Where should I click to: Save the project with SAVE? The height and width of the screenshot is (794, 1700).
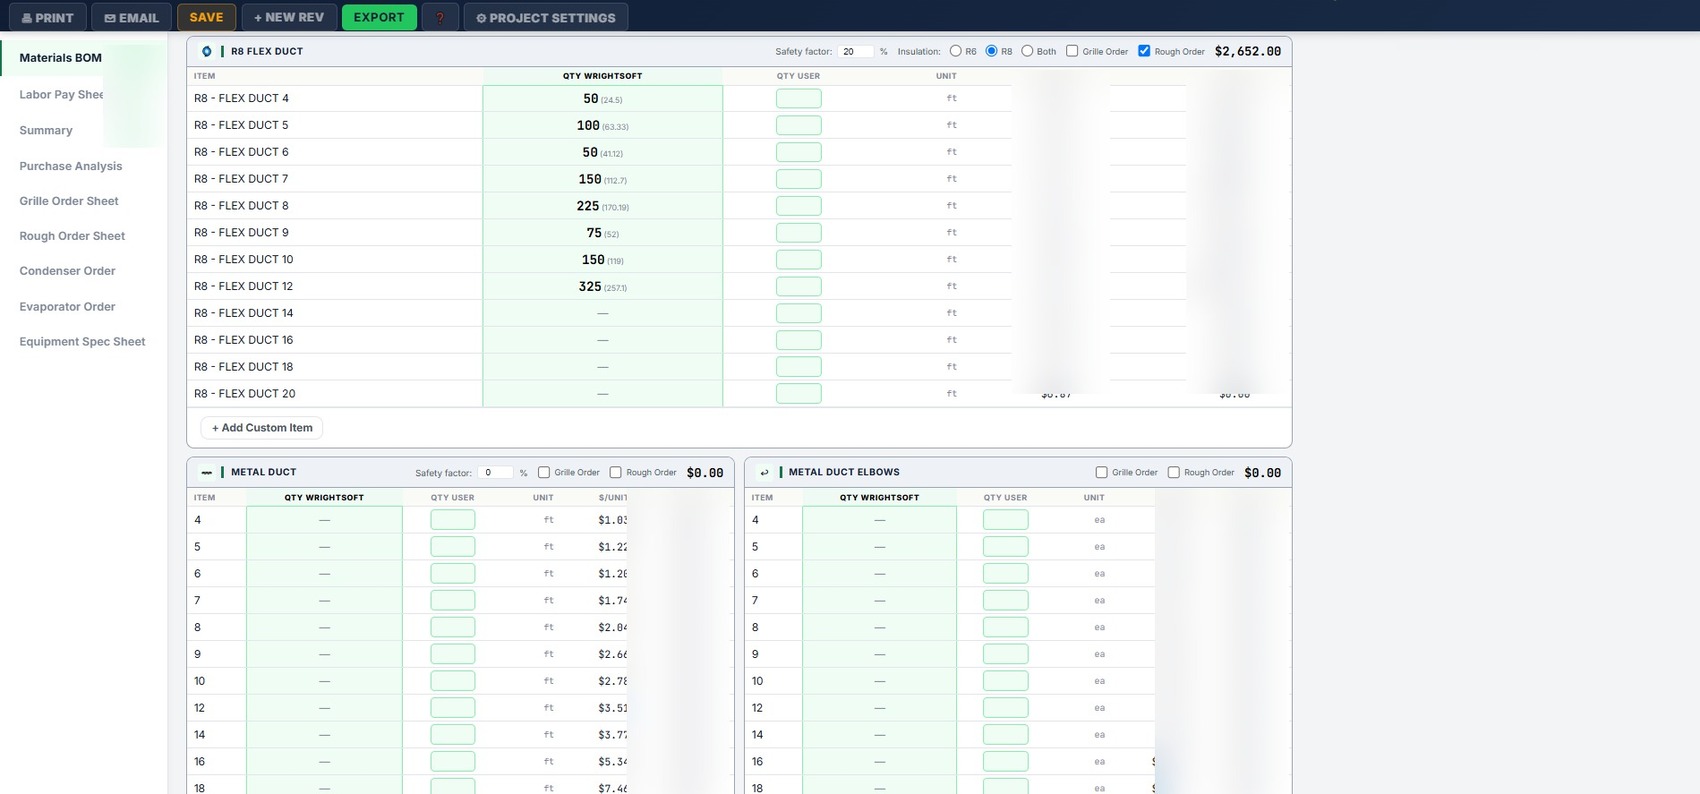pos(206,17)
